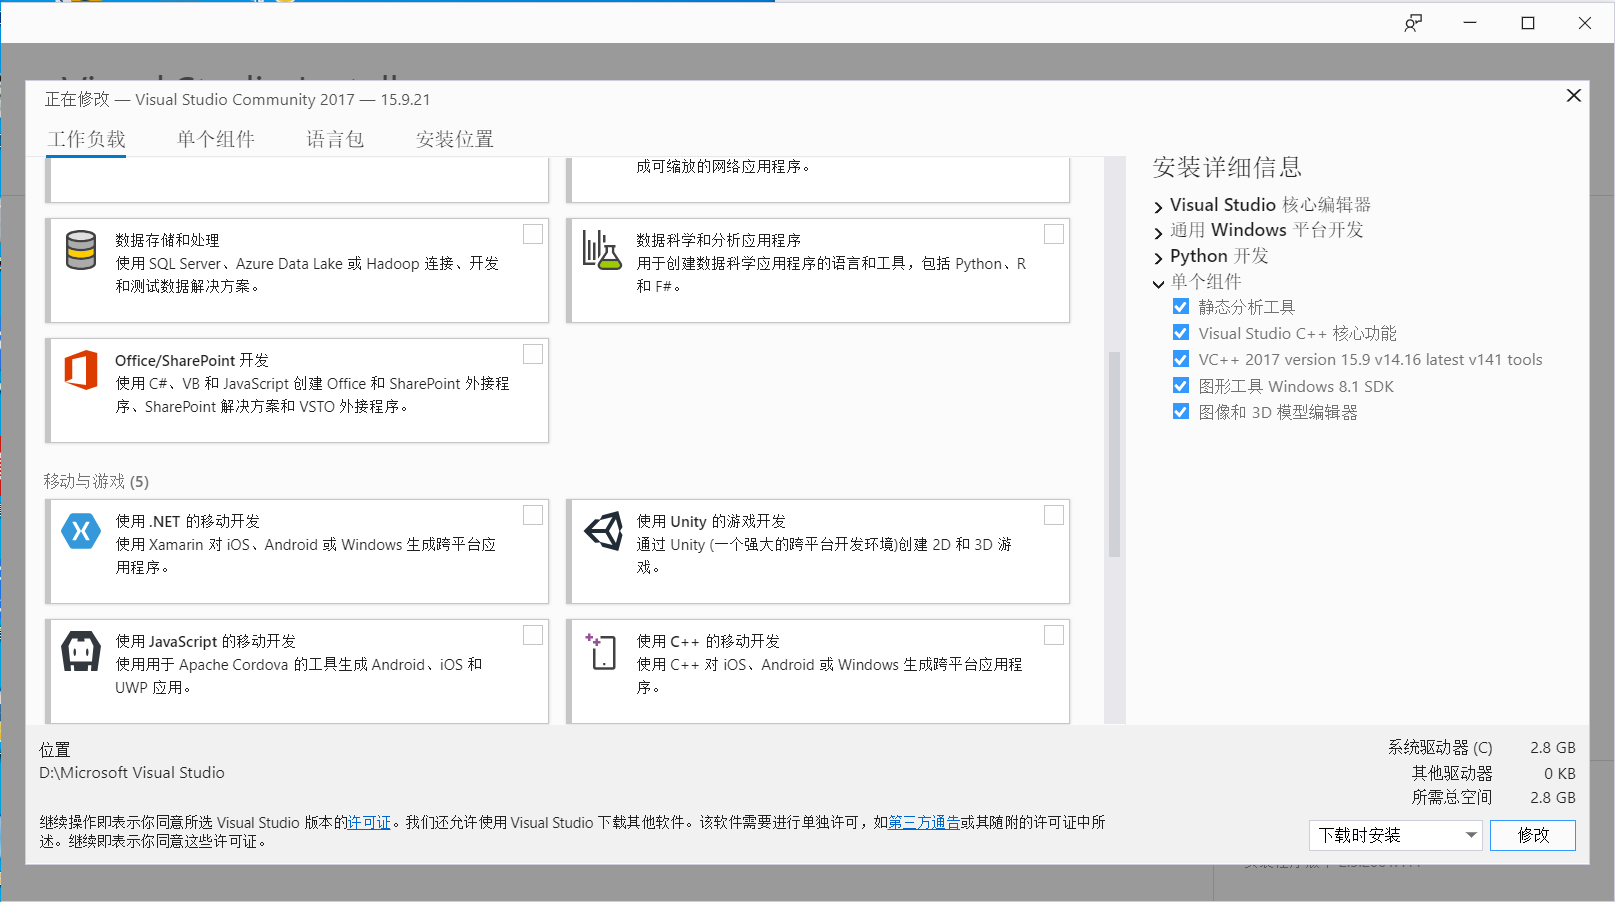Click the Office logo icon for Office/SharePoint 开发

(x=81, y=370)
